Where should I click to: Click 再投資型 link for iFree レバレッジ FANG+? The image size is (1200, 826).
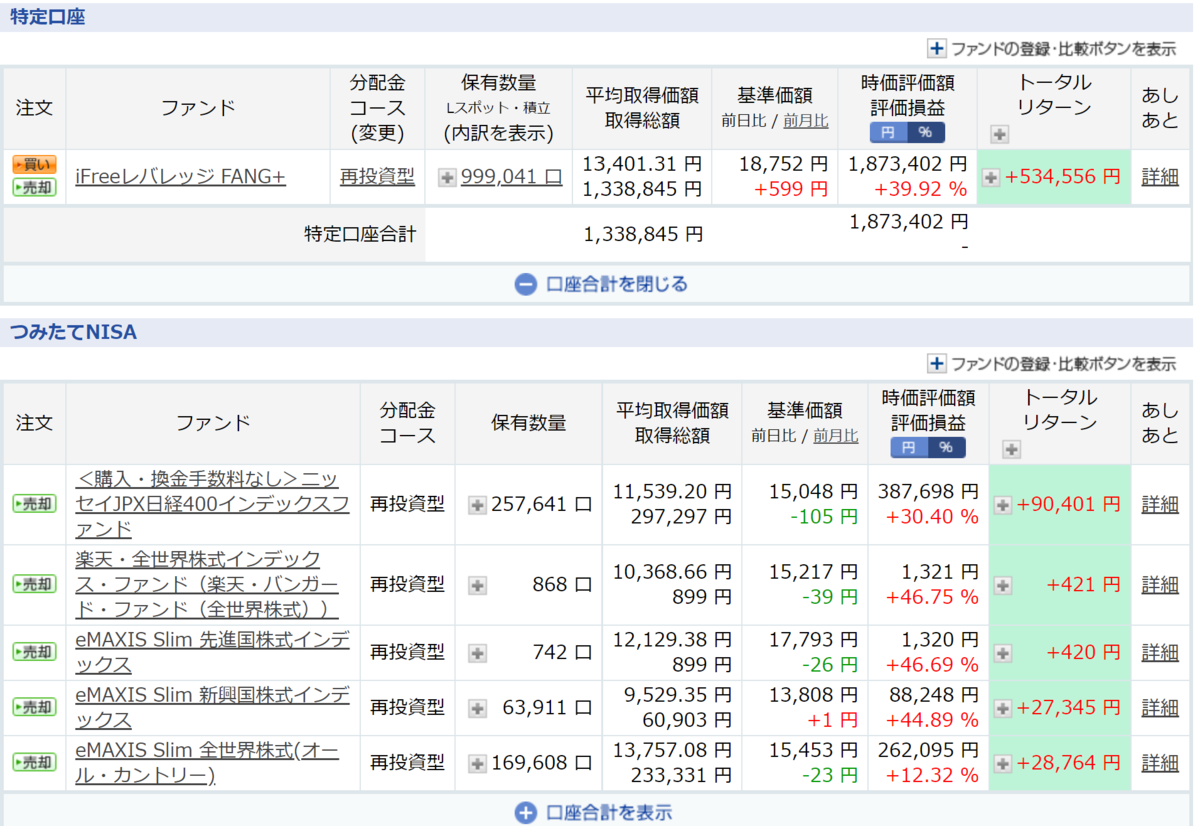tap(377, 177)
